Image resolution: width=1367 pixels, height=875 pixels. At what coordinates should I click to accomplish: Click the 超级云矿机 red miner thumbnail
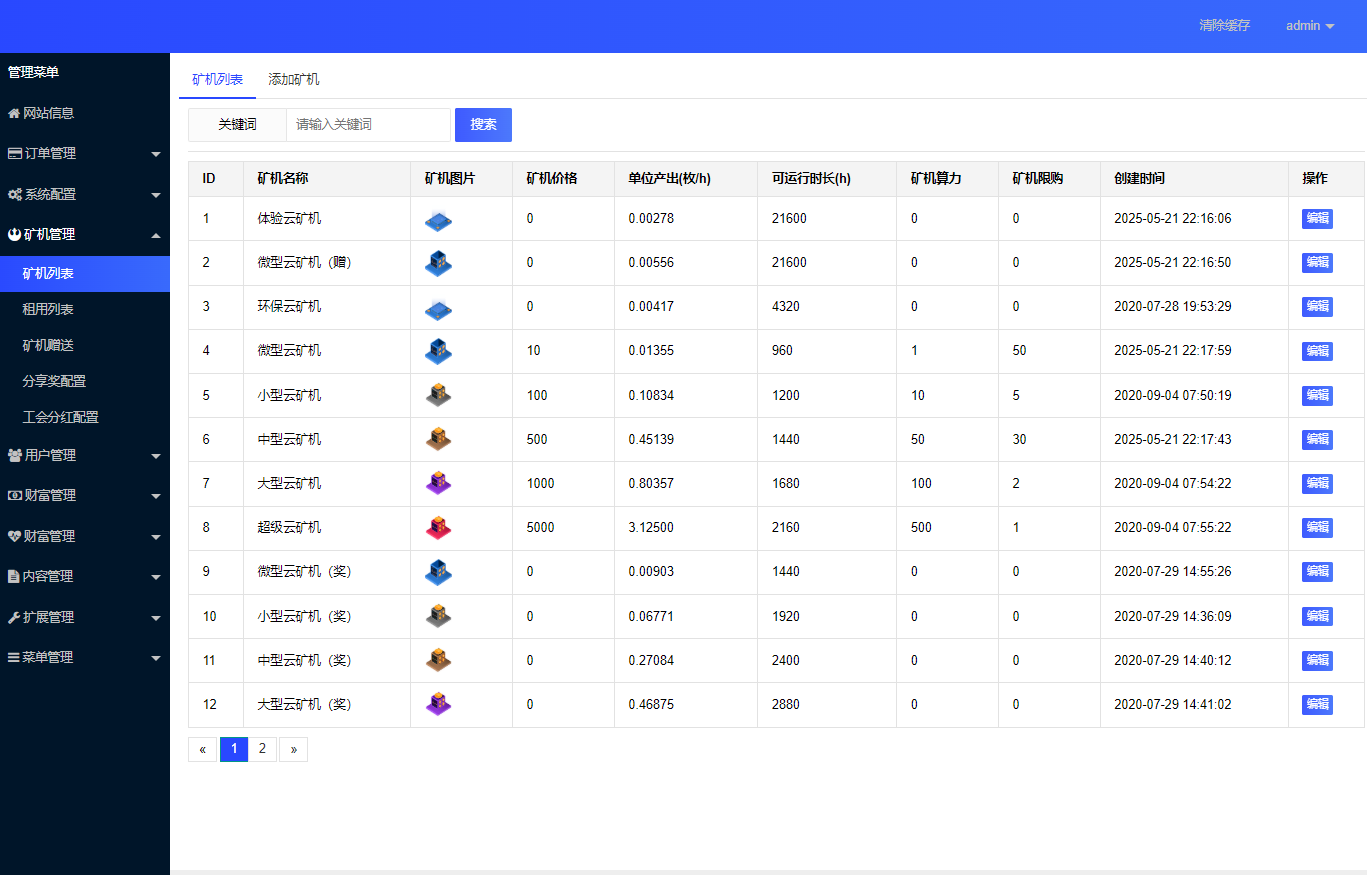437,527
